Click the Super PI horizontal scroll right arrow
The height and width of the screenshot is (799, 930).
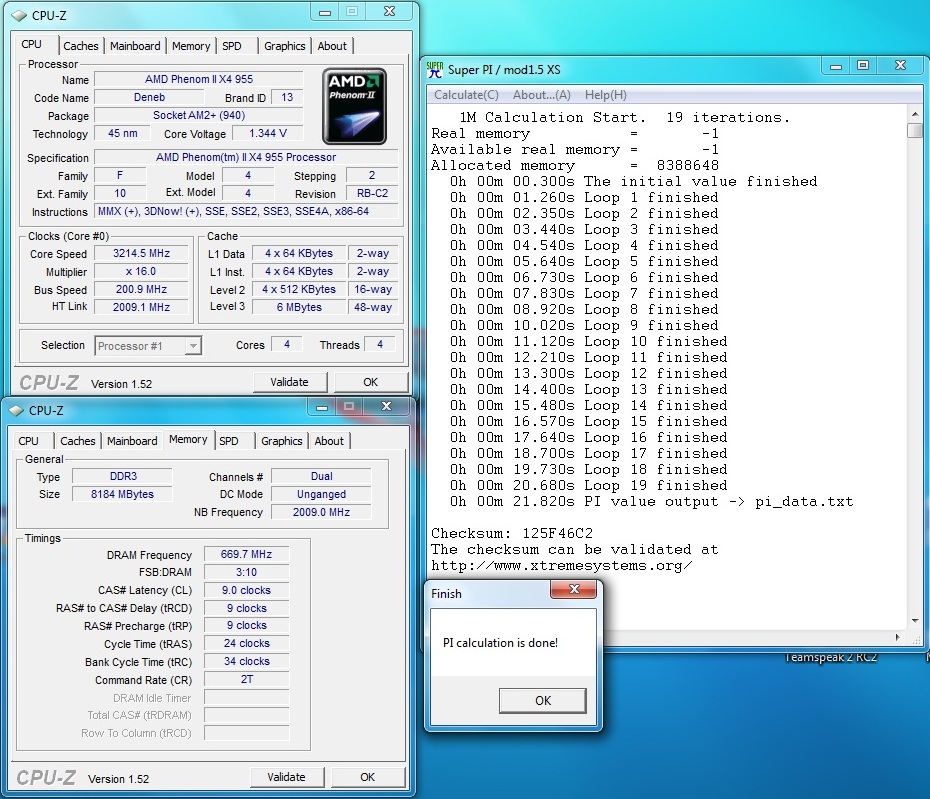(x=897, y=638)
